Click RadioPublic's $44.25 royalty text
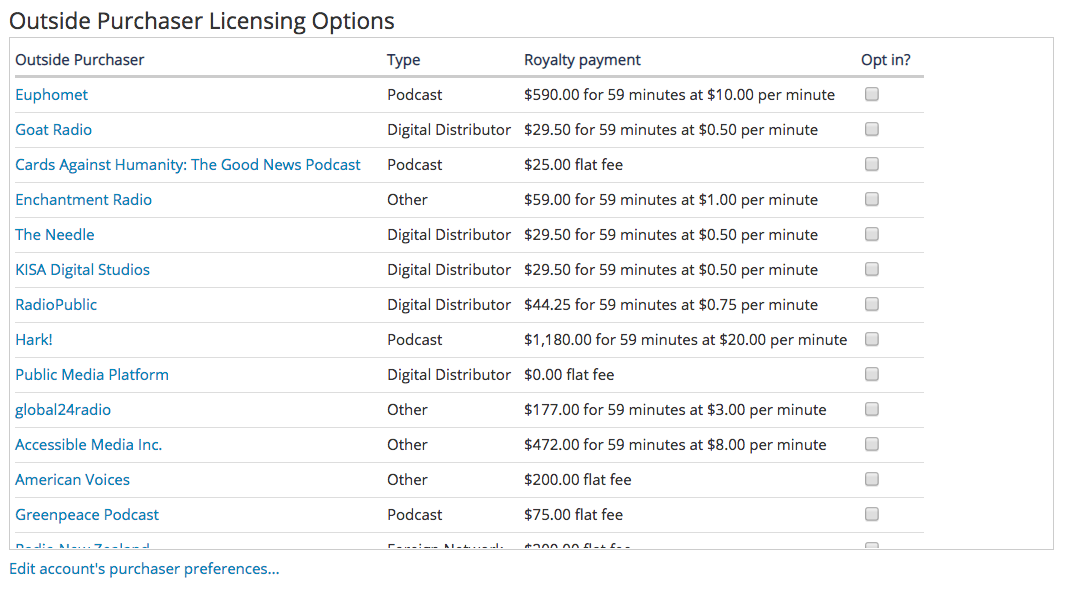This screenshot has width=1068, height=589. (x=671, y=304)
